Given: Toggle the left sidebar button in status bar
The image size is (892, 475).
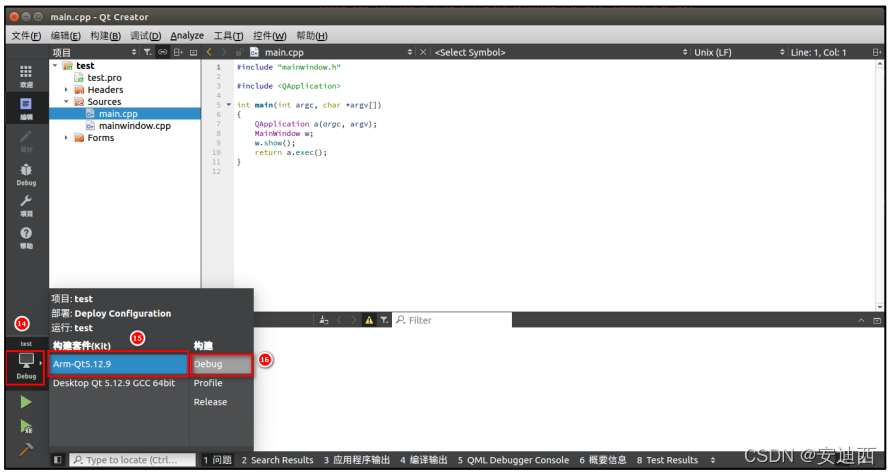Looking at the screenshot, I should click(57, 460).
